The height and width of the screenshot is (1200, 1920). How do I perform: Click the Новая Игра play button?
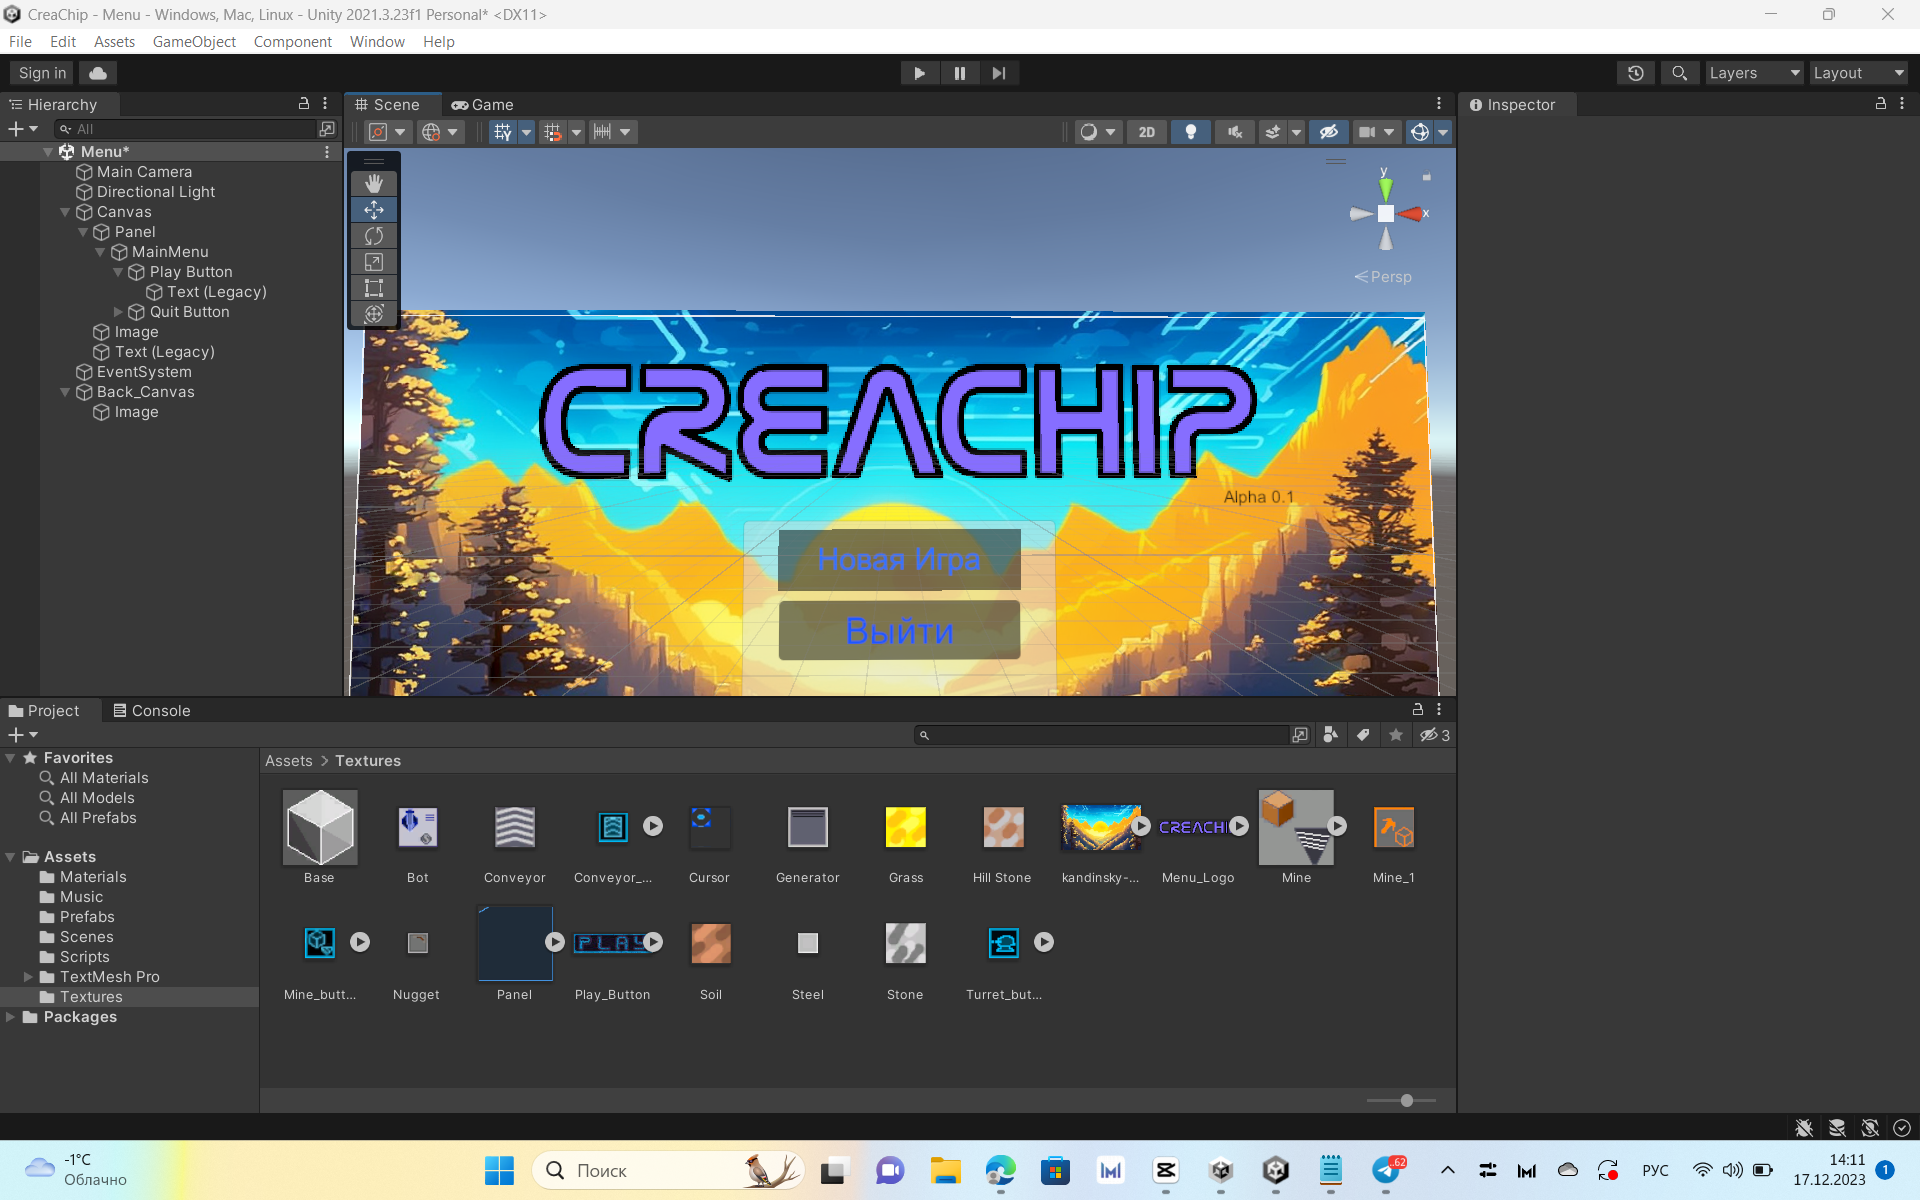901,559
